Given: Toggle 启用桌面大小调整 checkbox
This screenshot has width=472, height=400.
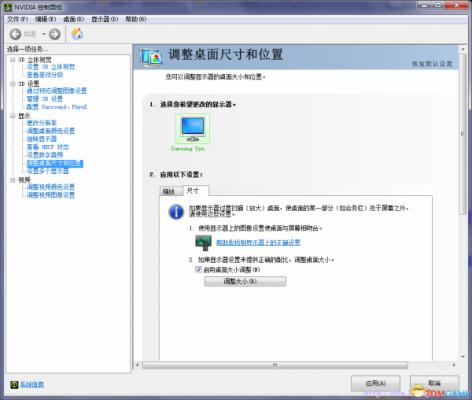Looking at the screenshot, I should pyautogui.click(x=199, y=269).
